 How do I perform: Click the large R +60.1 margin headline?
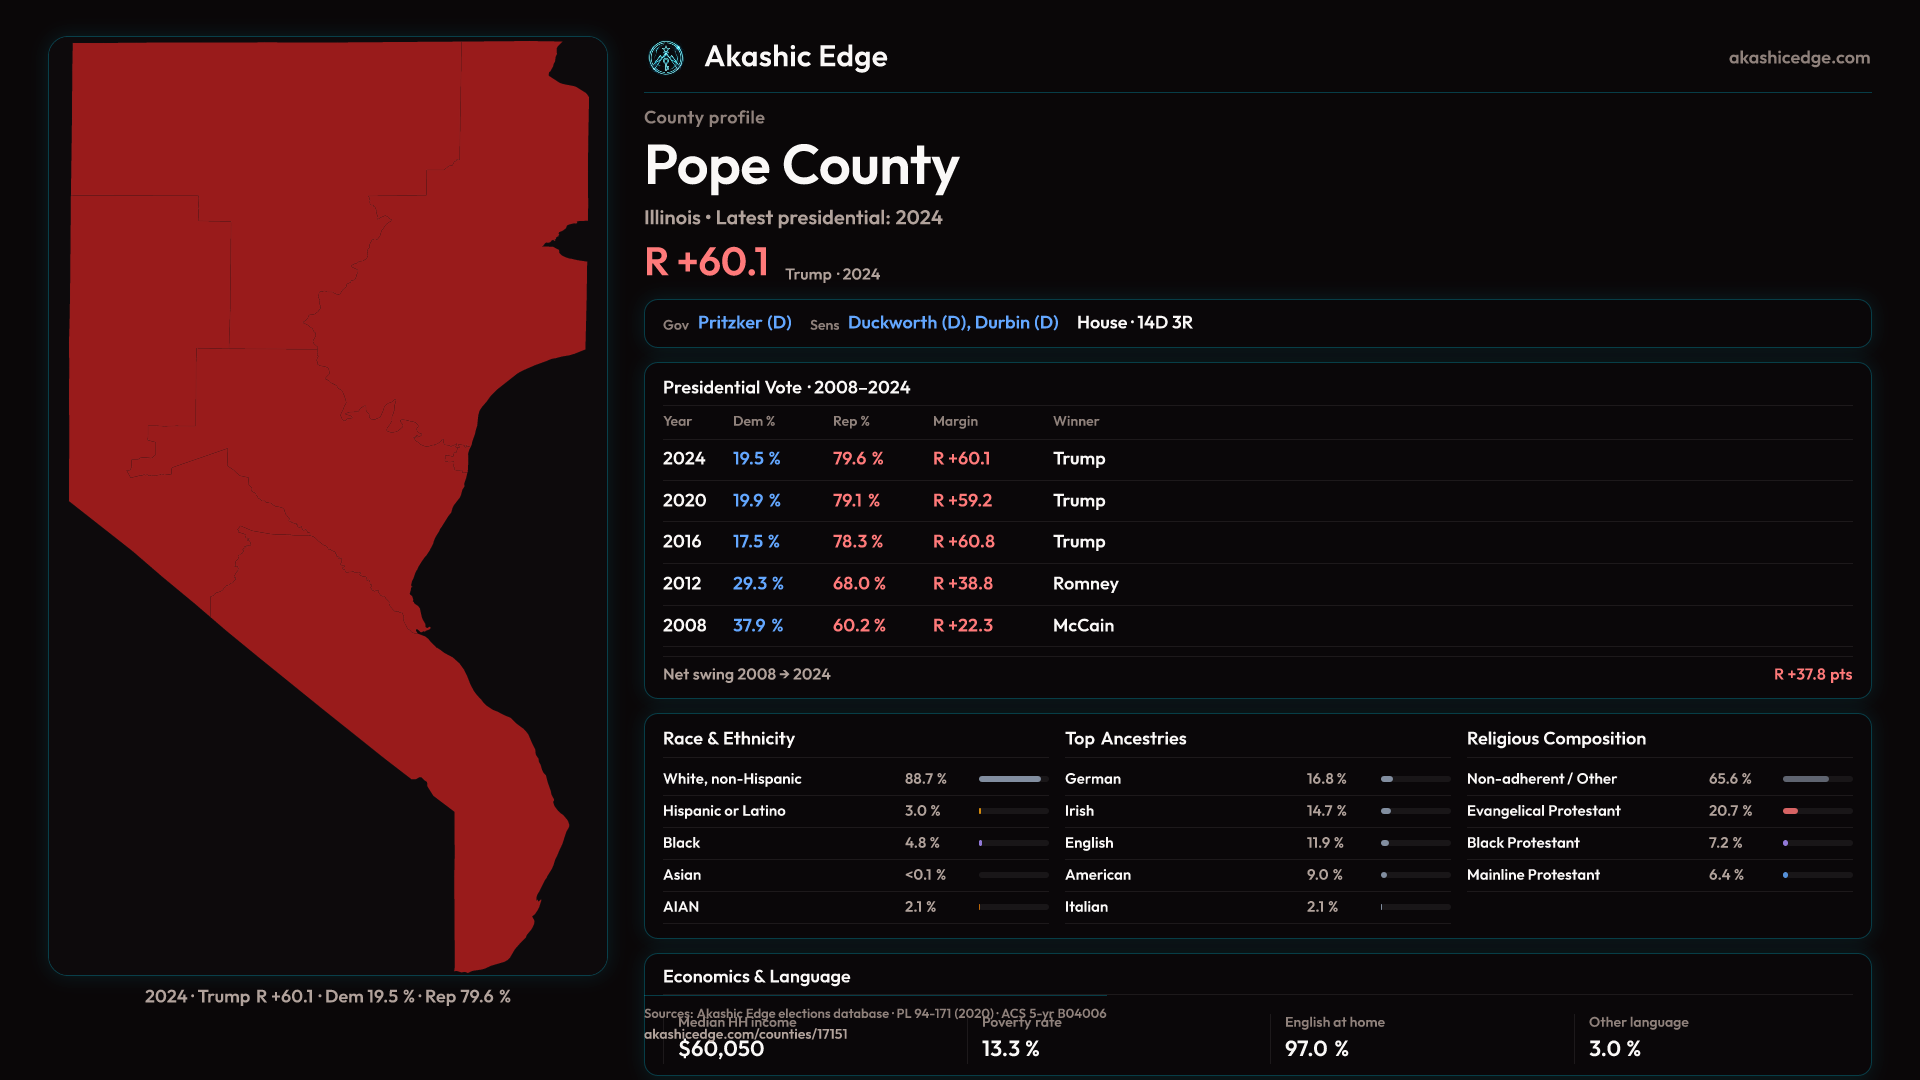[x=706, y=262]
